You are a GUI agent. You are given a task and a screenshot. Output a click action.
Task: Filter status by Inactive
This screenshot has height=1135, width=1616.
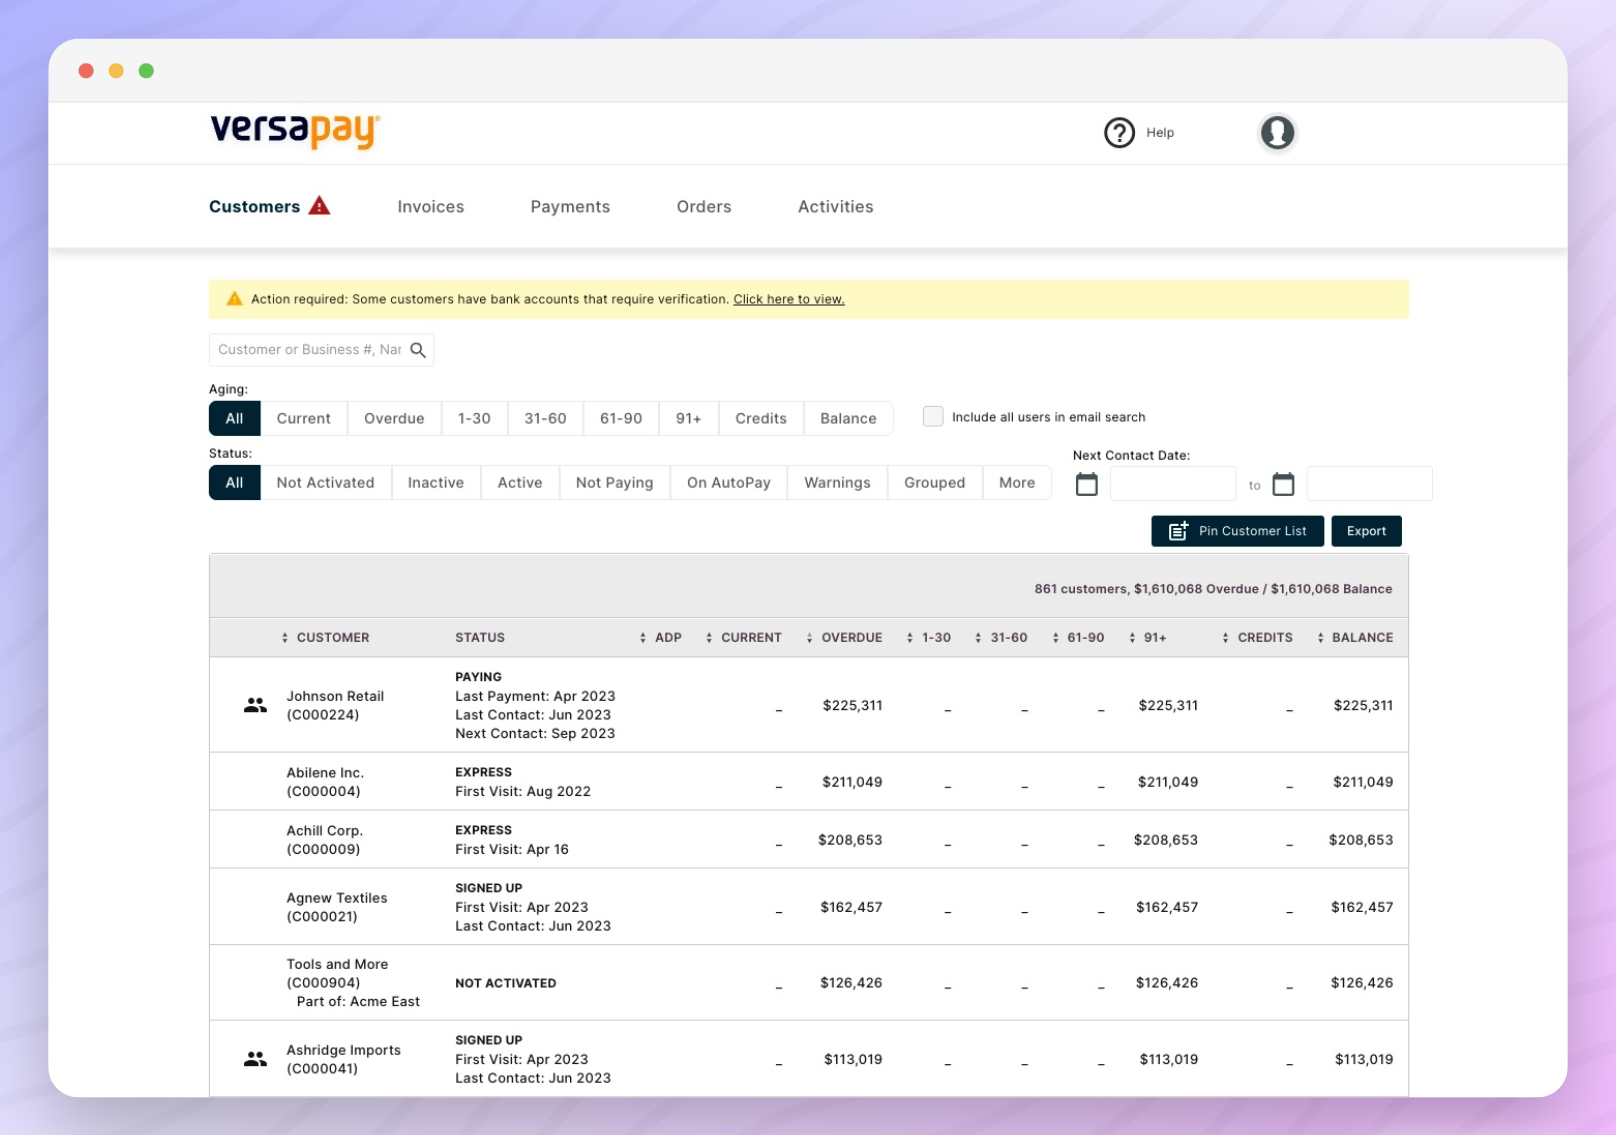436,482
